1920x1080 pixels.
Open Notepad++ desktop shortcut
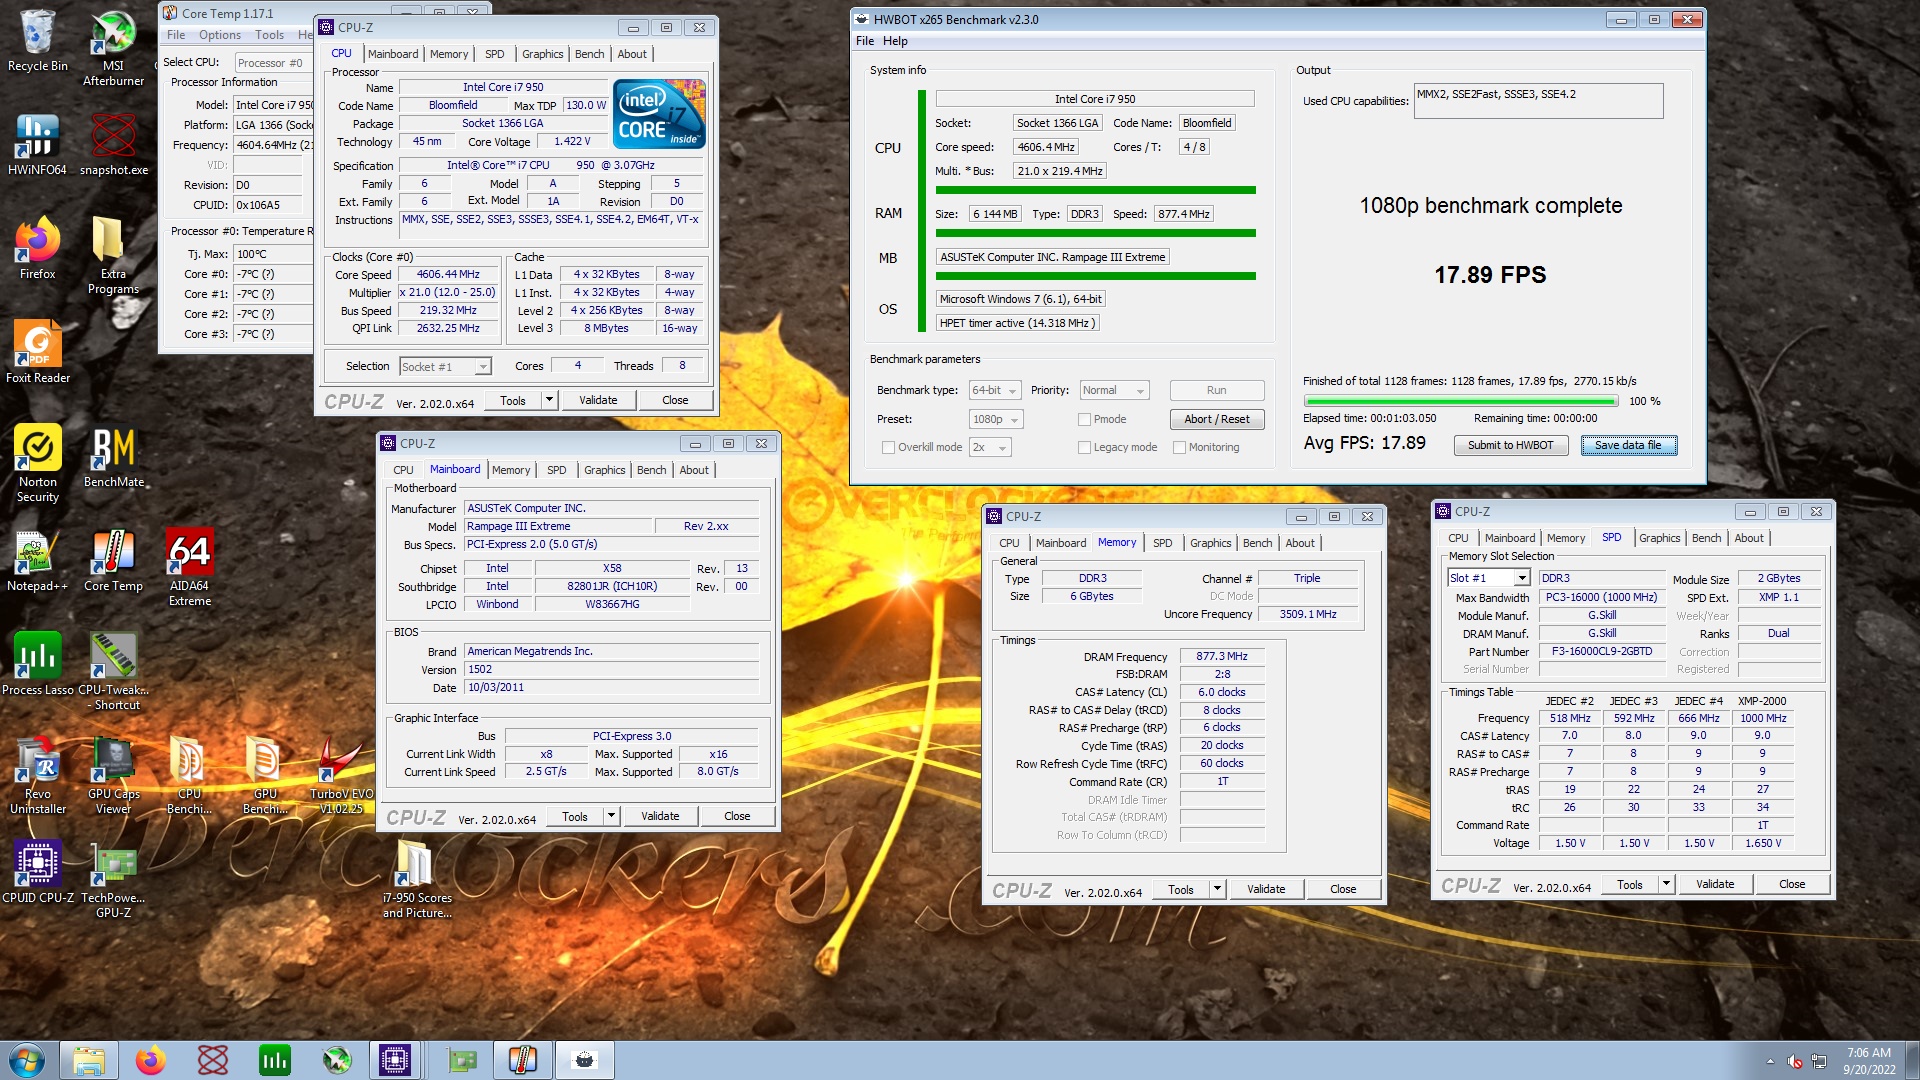[x=37, y=561]
